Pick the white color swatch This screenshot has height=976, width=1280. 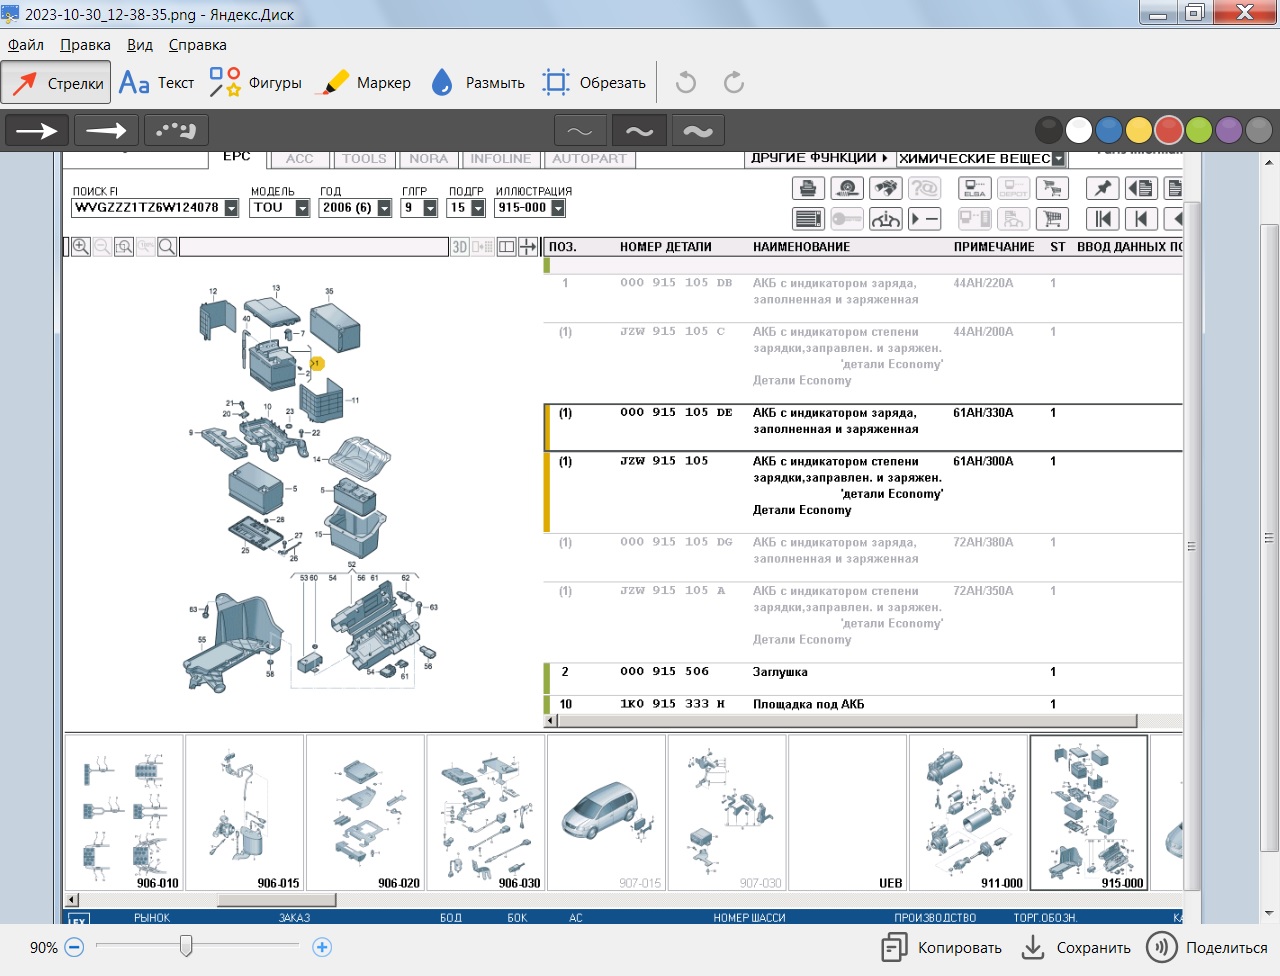tap(1079, 130)
